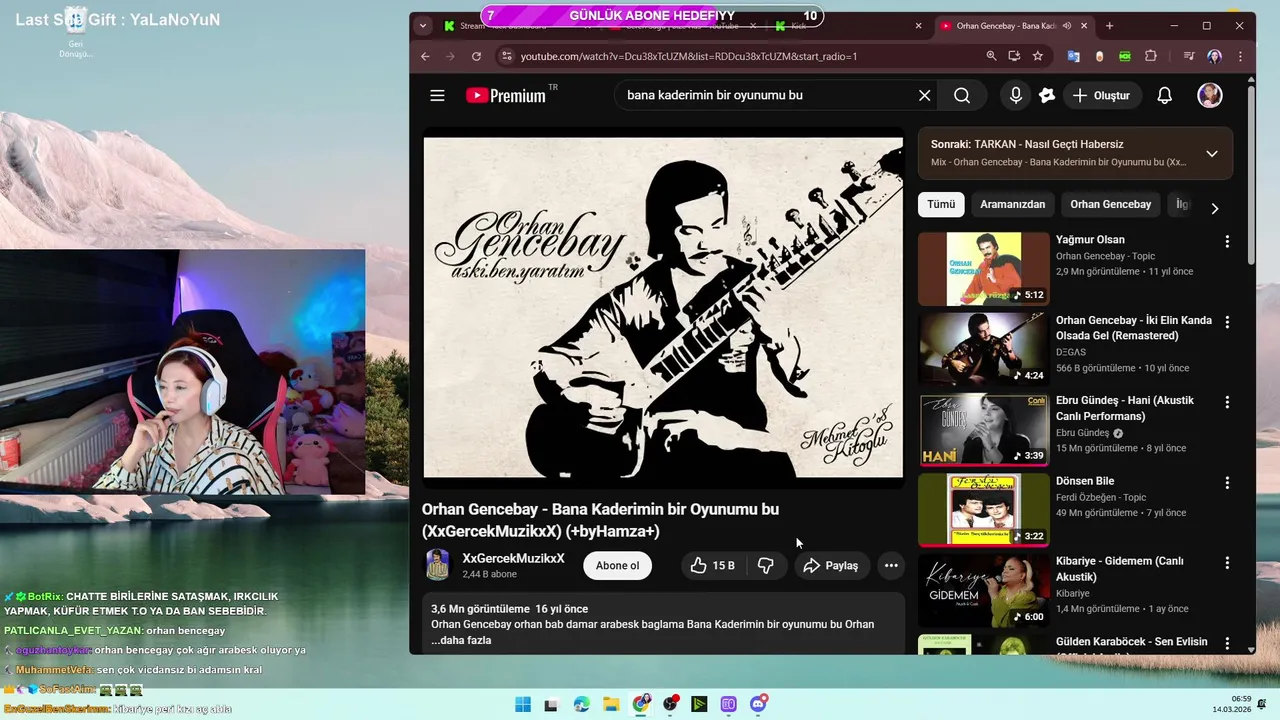Dislike the Orhan Gencebay video
1280x720 pixels.
click(766, 566)
